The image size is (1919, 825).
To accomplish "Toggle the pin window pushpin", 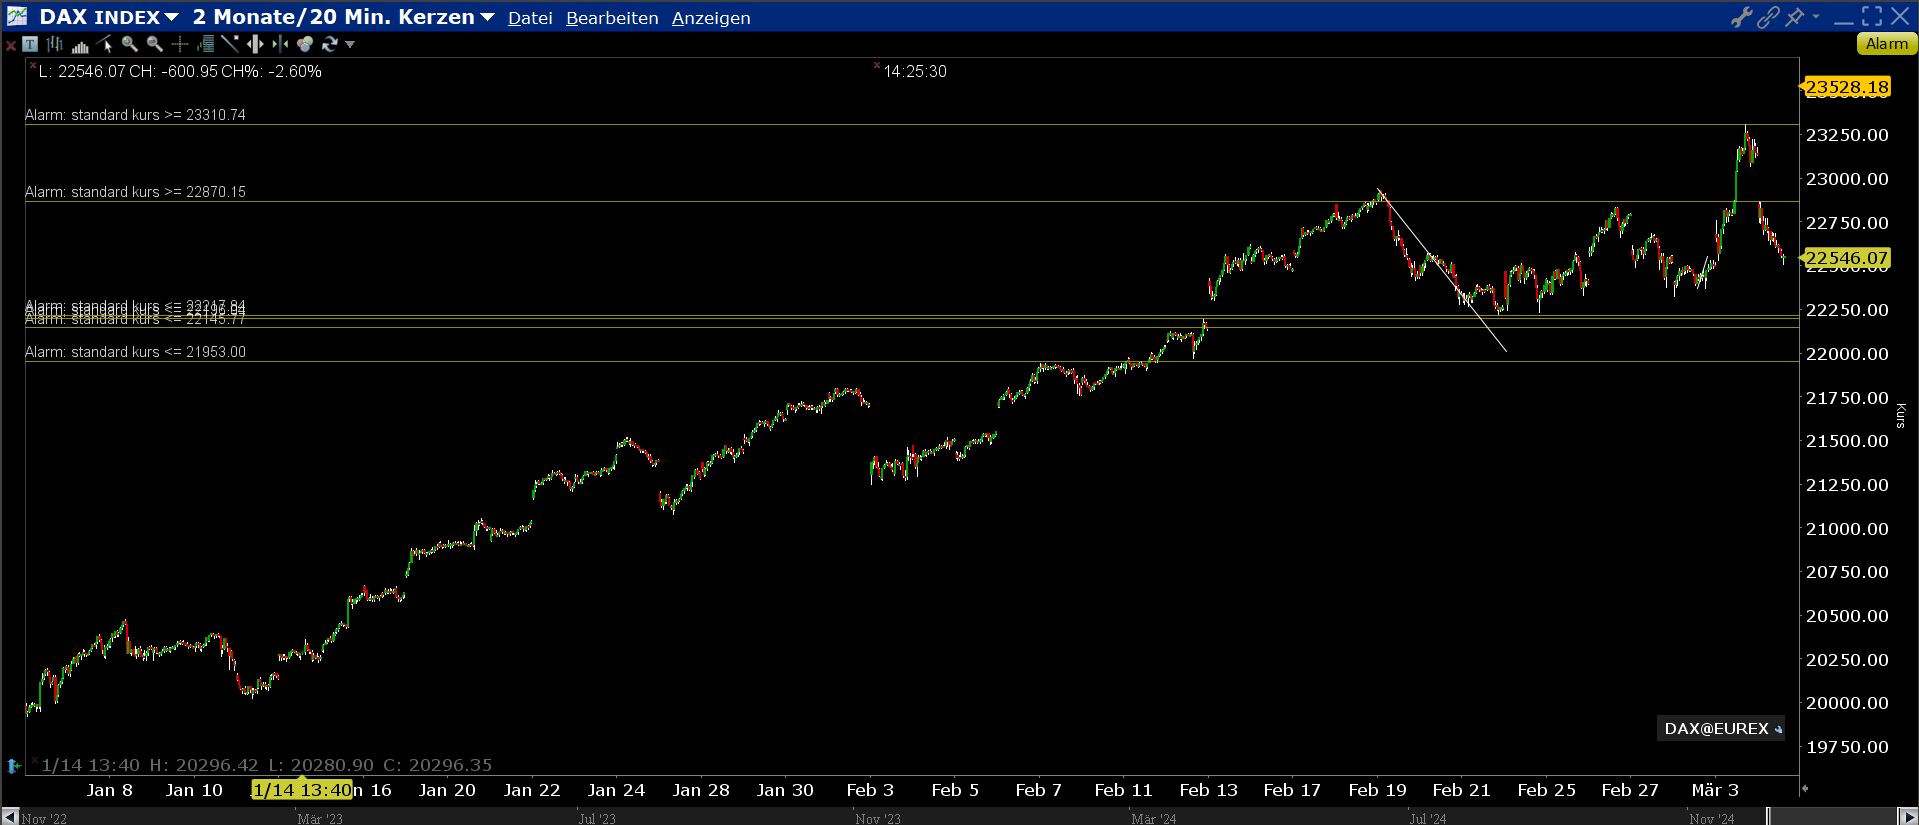I will (1794, 17).
